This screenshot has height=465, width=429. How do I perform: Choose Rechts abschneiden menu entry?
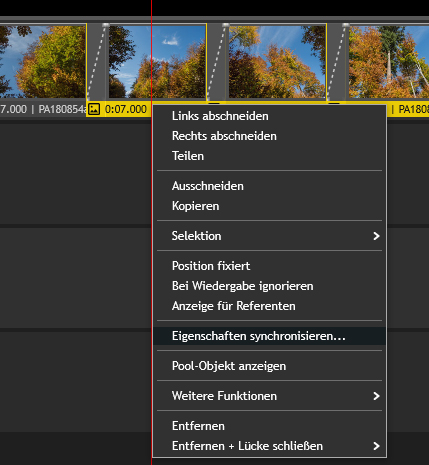[x=269, y=136]
